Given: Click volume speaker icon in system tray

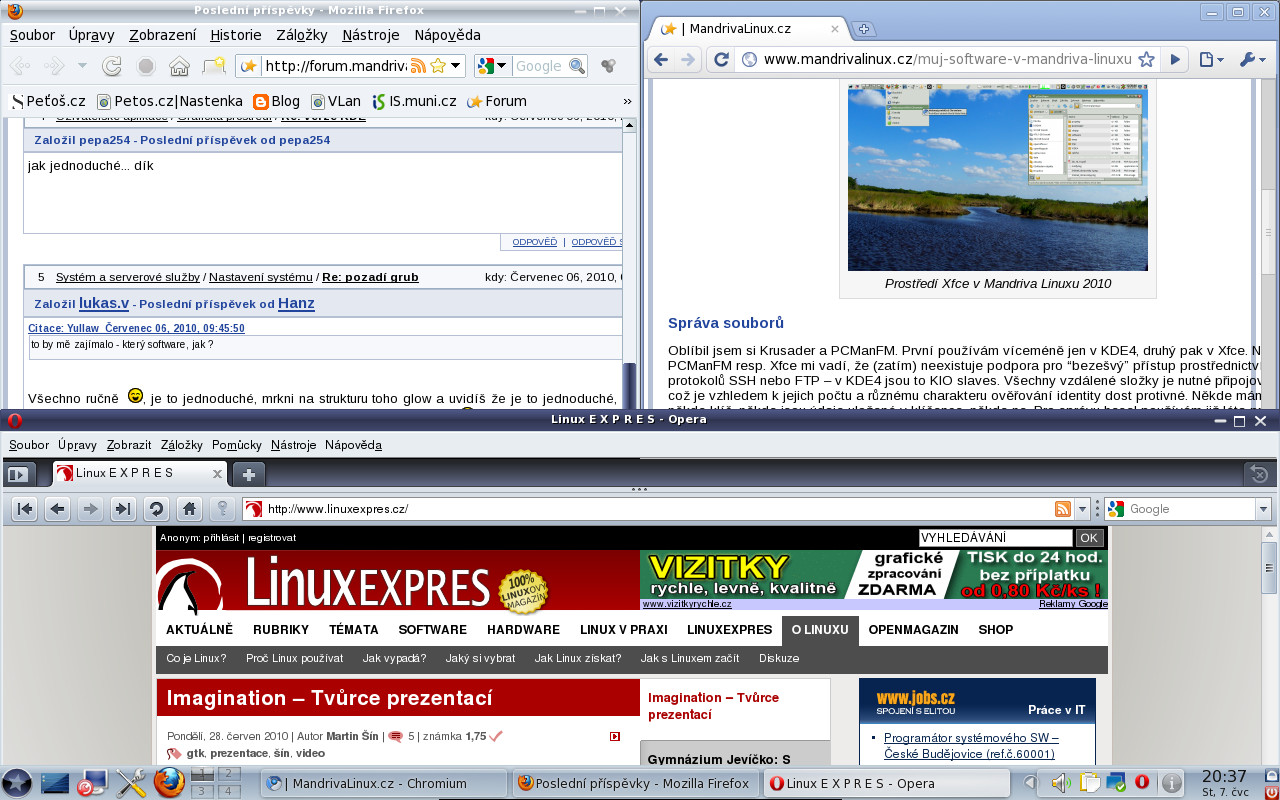Looking at the screenshot, I should (1063, 782).
